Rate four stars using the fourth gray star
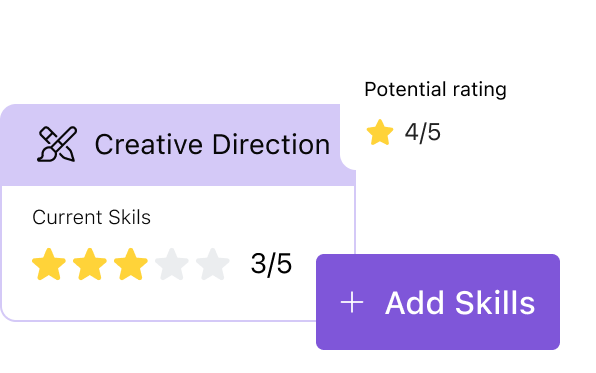Screen dimensions: 596x373 tap(172, 264)
